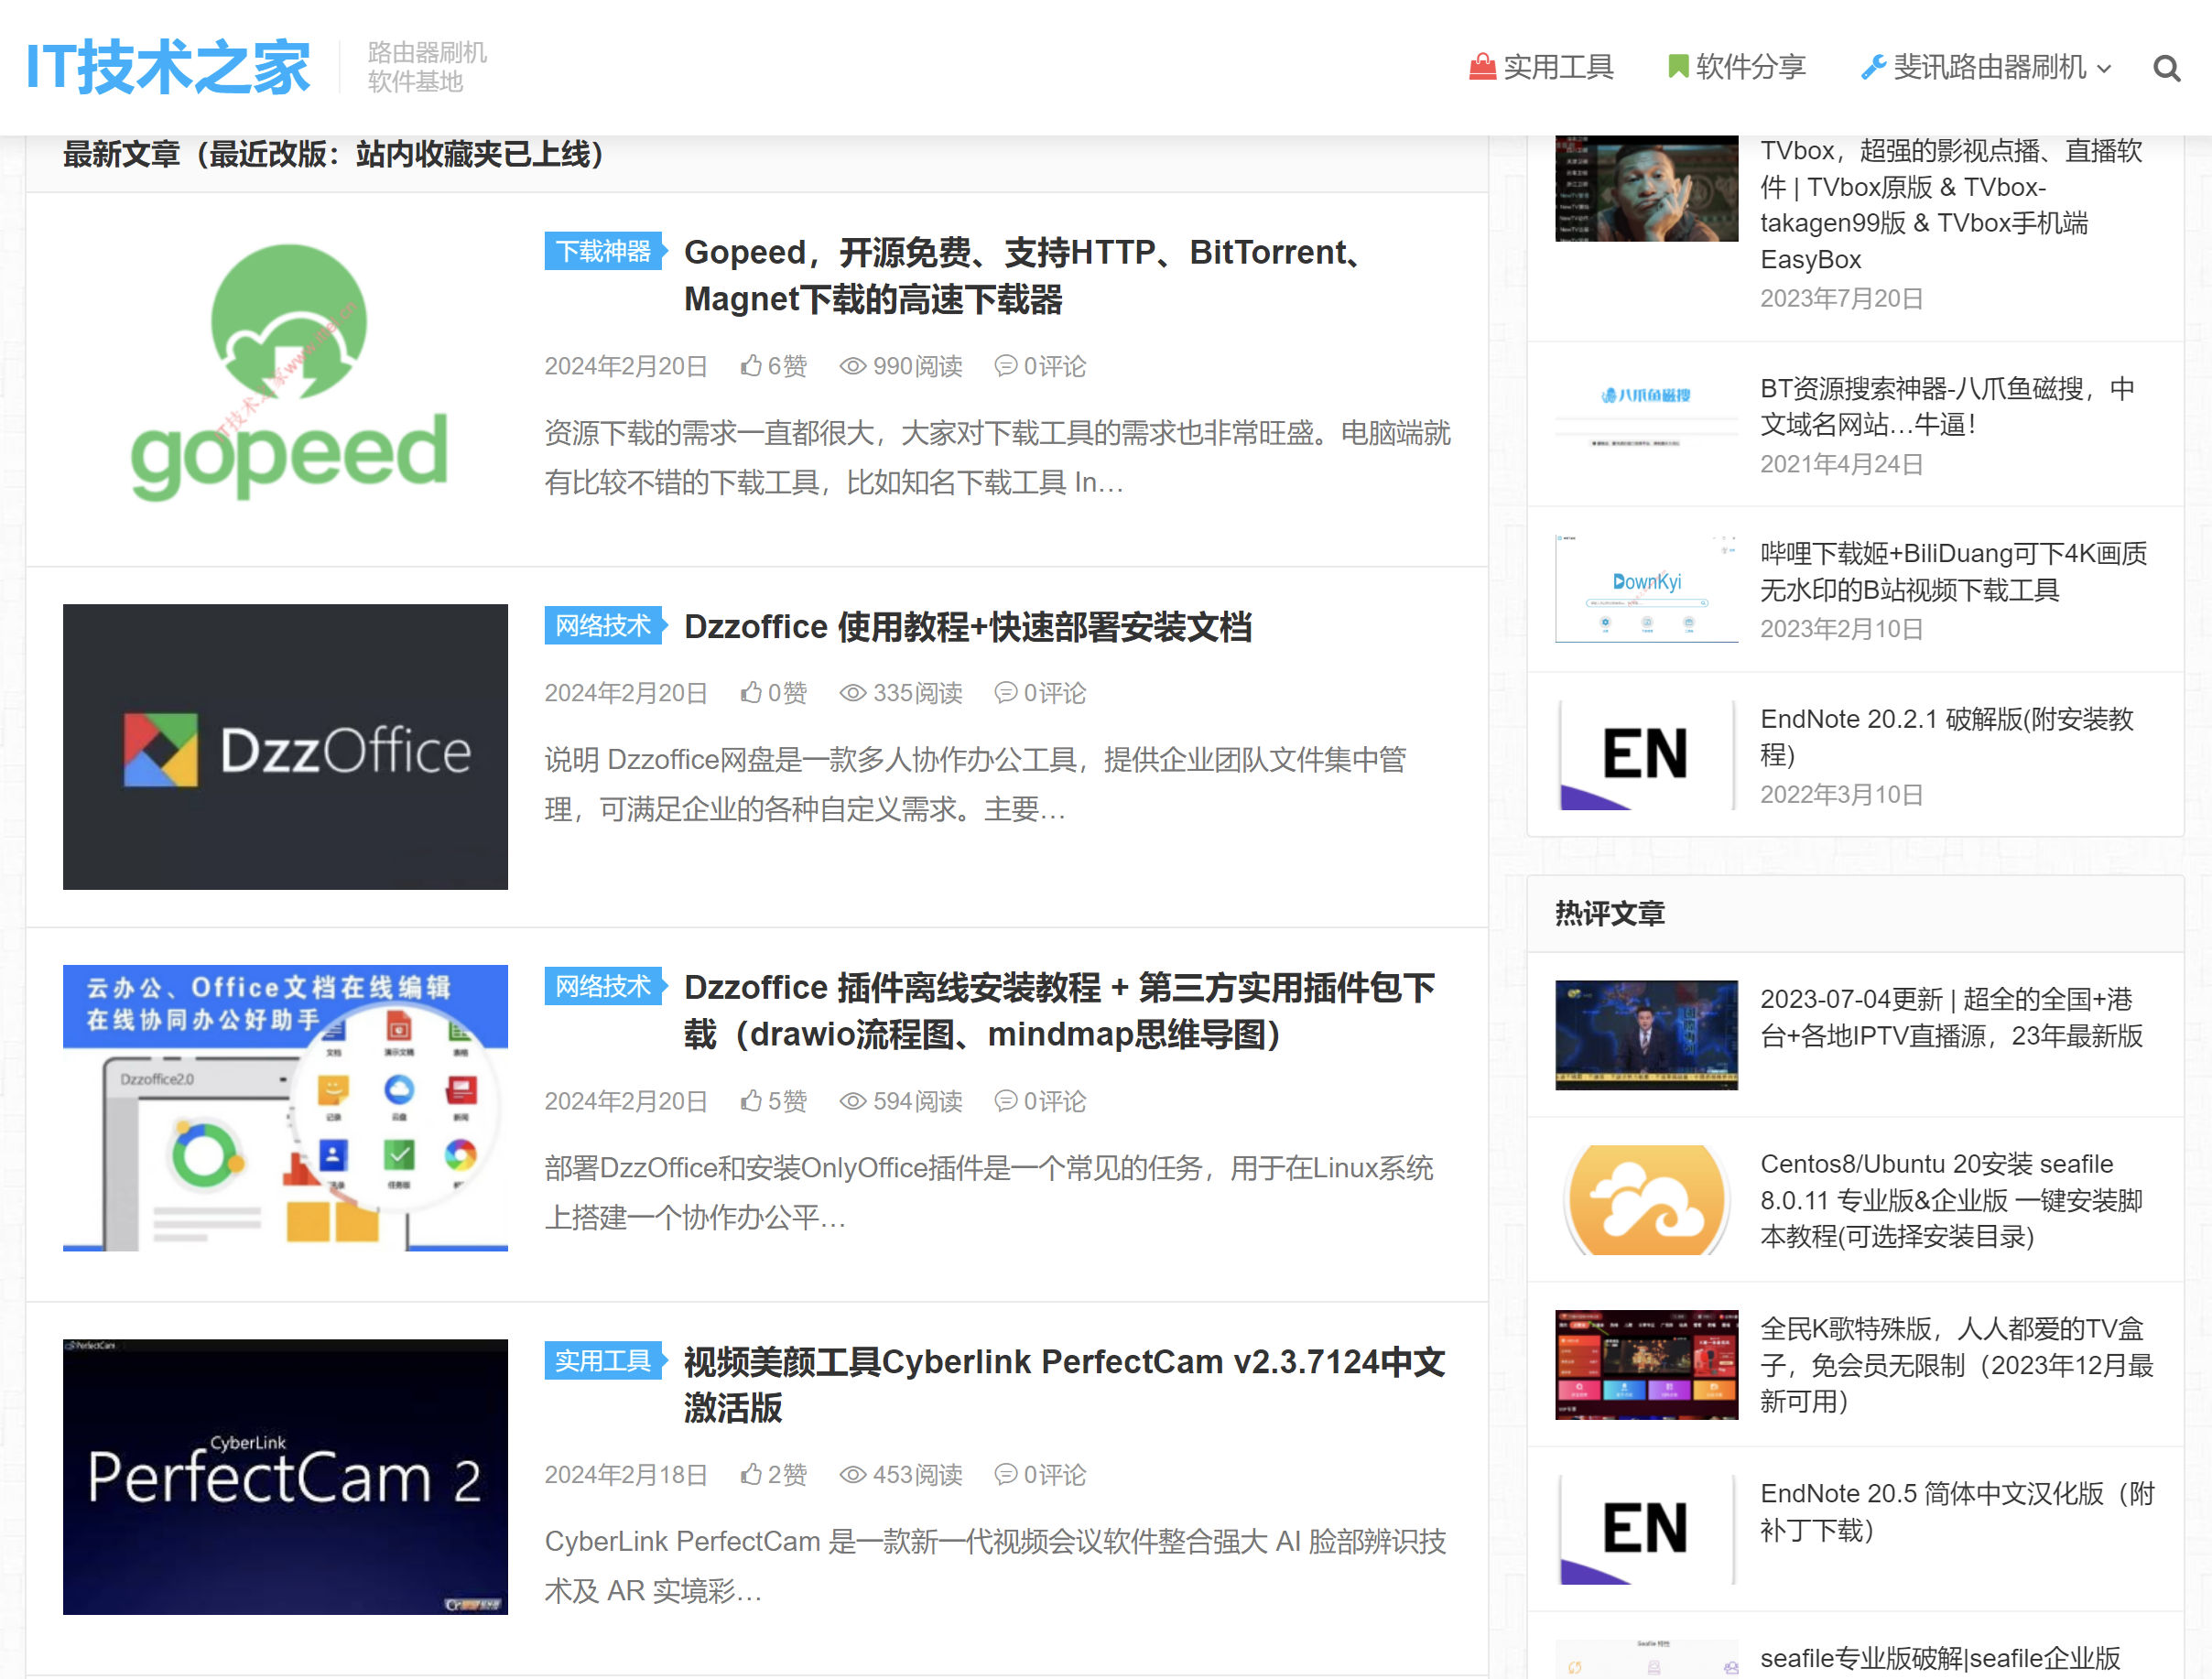
Task: Click the 2024年2月18日 date on PerfectCam article
Action: (626, 1474)
